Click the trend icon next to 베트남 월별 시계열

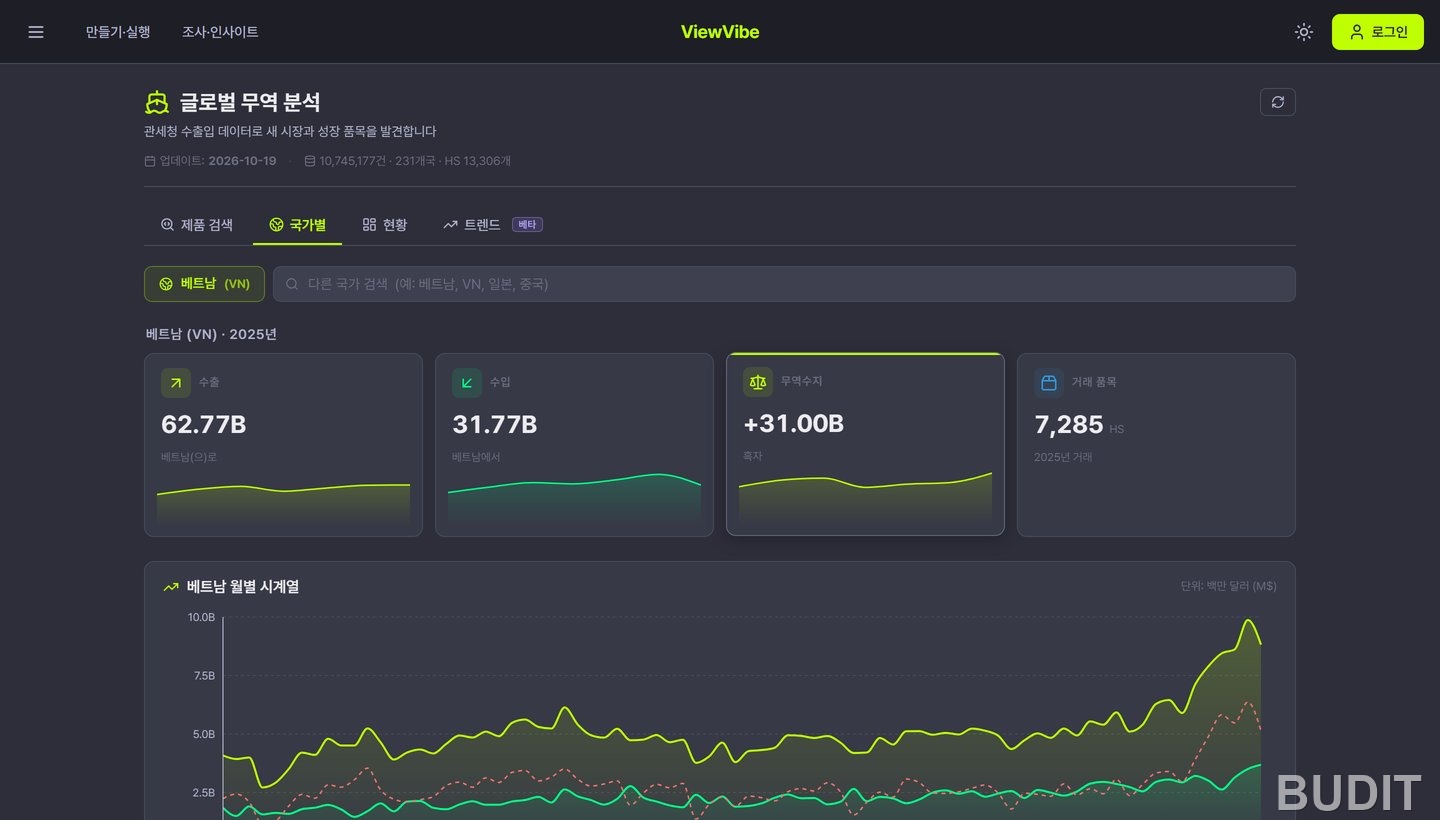coord(171,587)
